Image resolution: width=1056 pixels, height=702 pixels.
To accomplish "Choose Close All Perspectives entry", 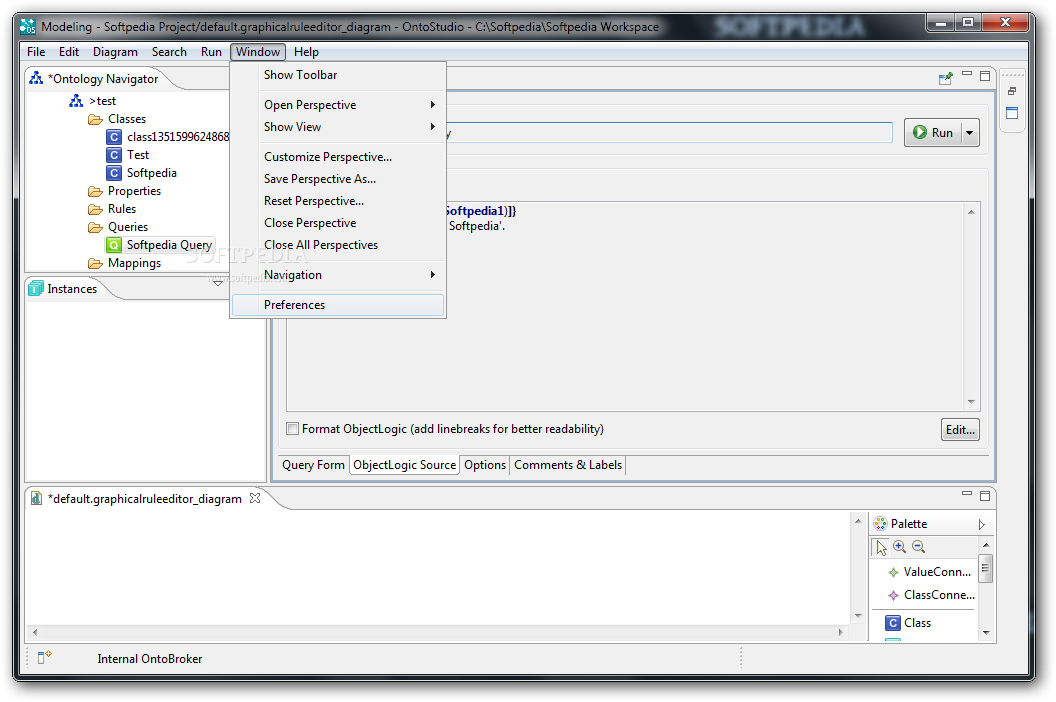I will (x=338, y=245).
